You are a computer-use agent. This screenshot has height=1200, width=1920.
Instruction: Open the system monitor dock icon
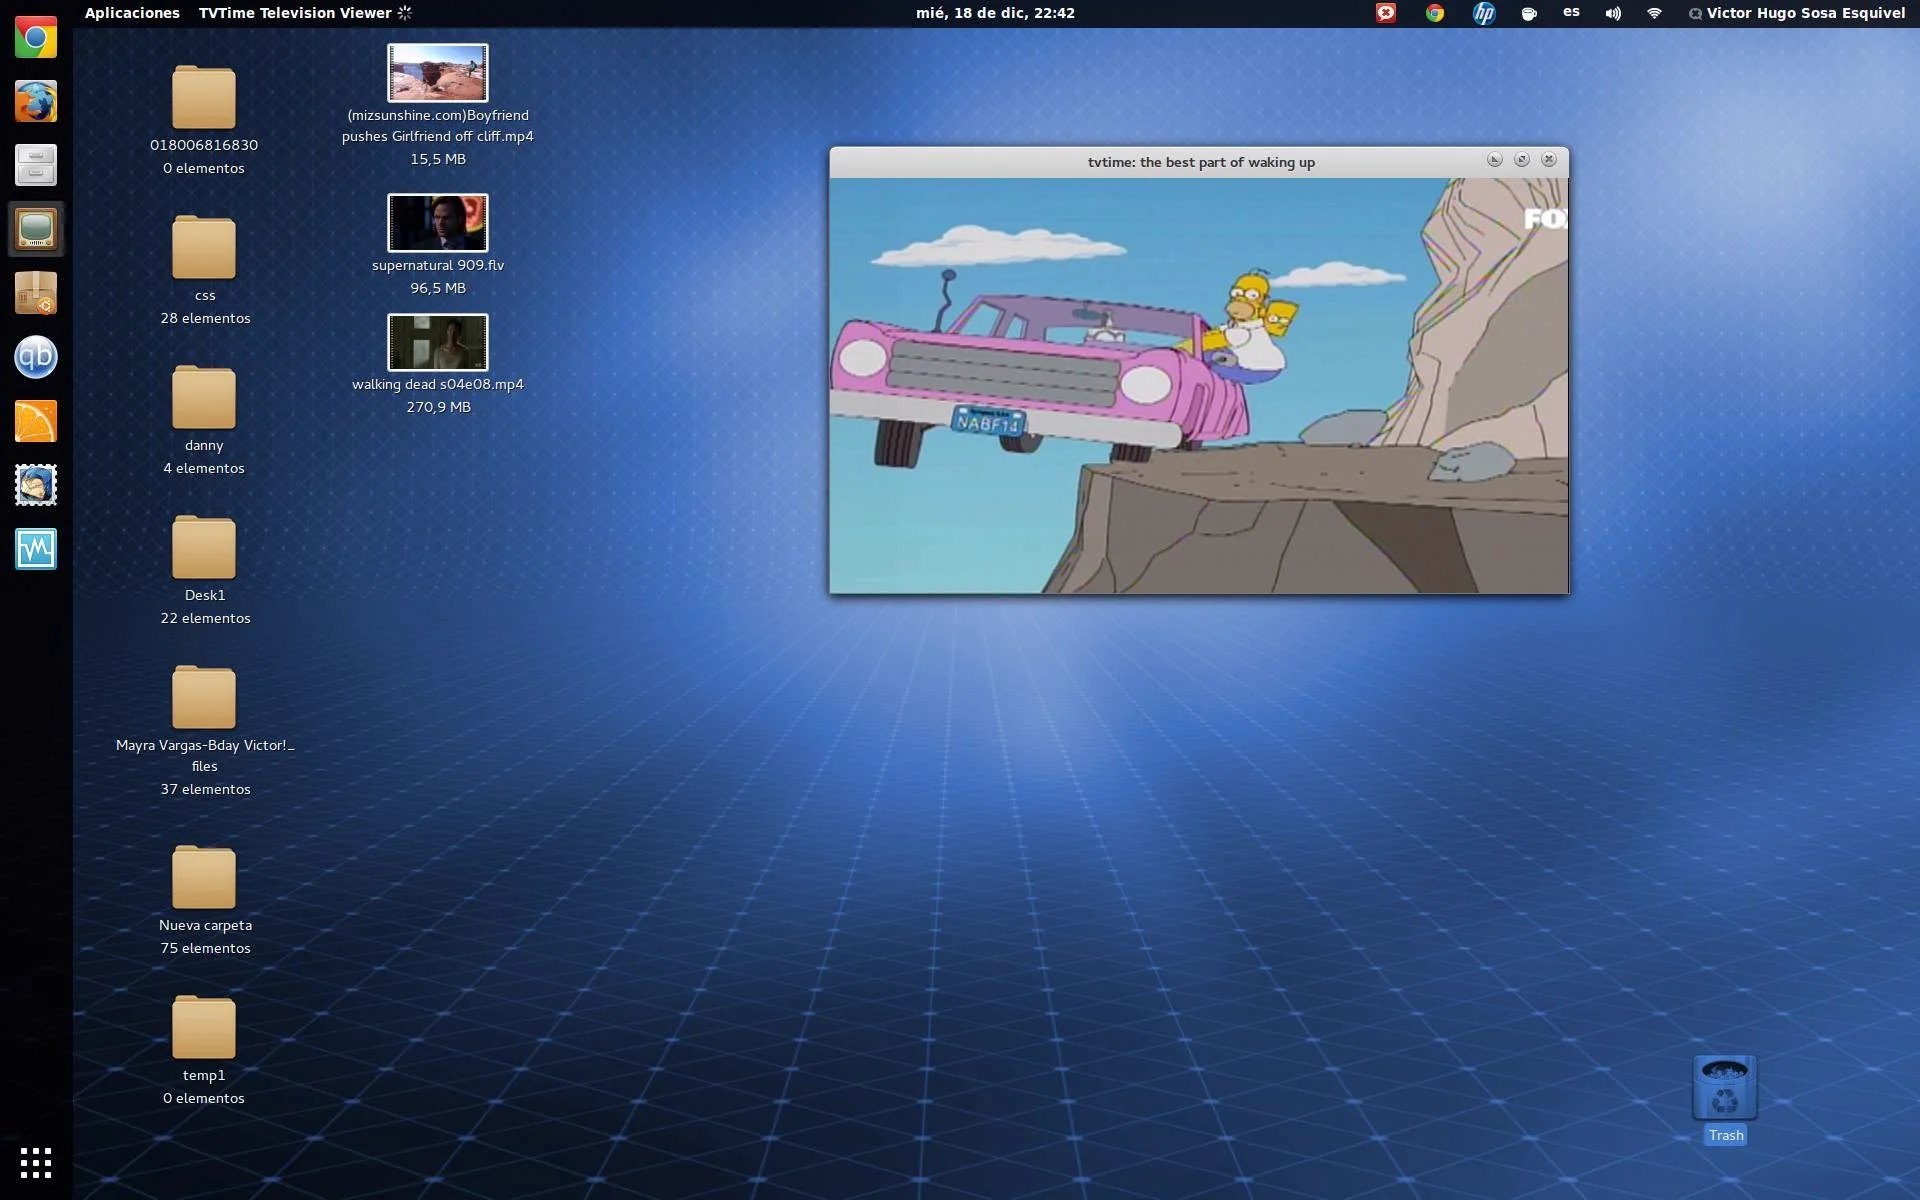36,549
